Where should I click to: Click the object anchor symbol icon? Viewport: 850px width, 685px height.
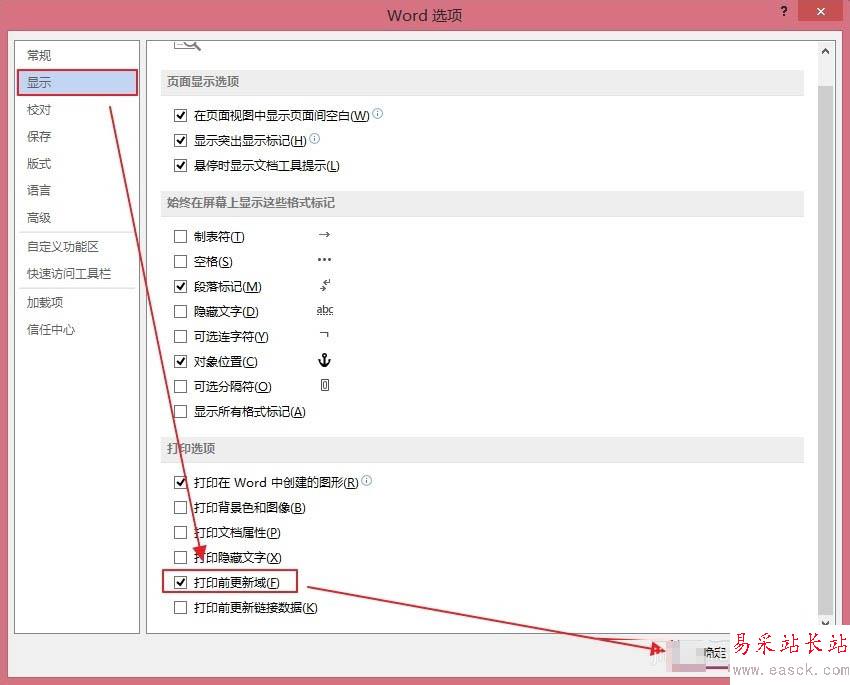pyautogui.click(x=324, y=360)
